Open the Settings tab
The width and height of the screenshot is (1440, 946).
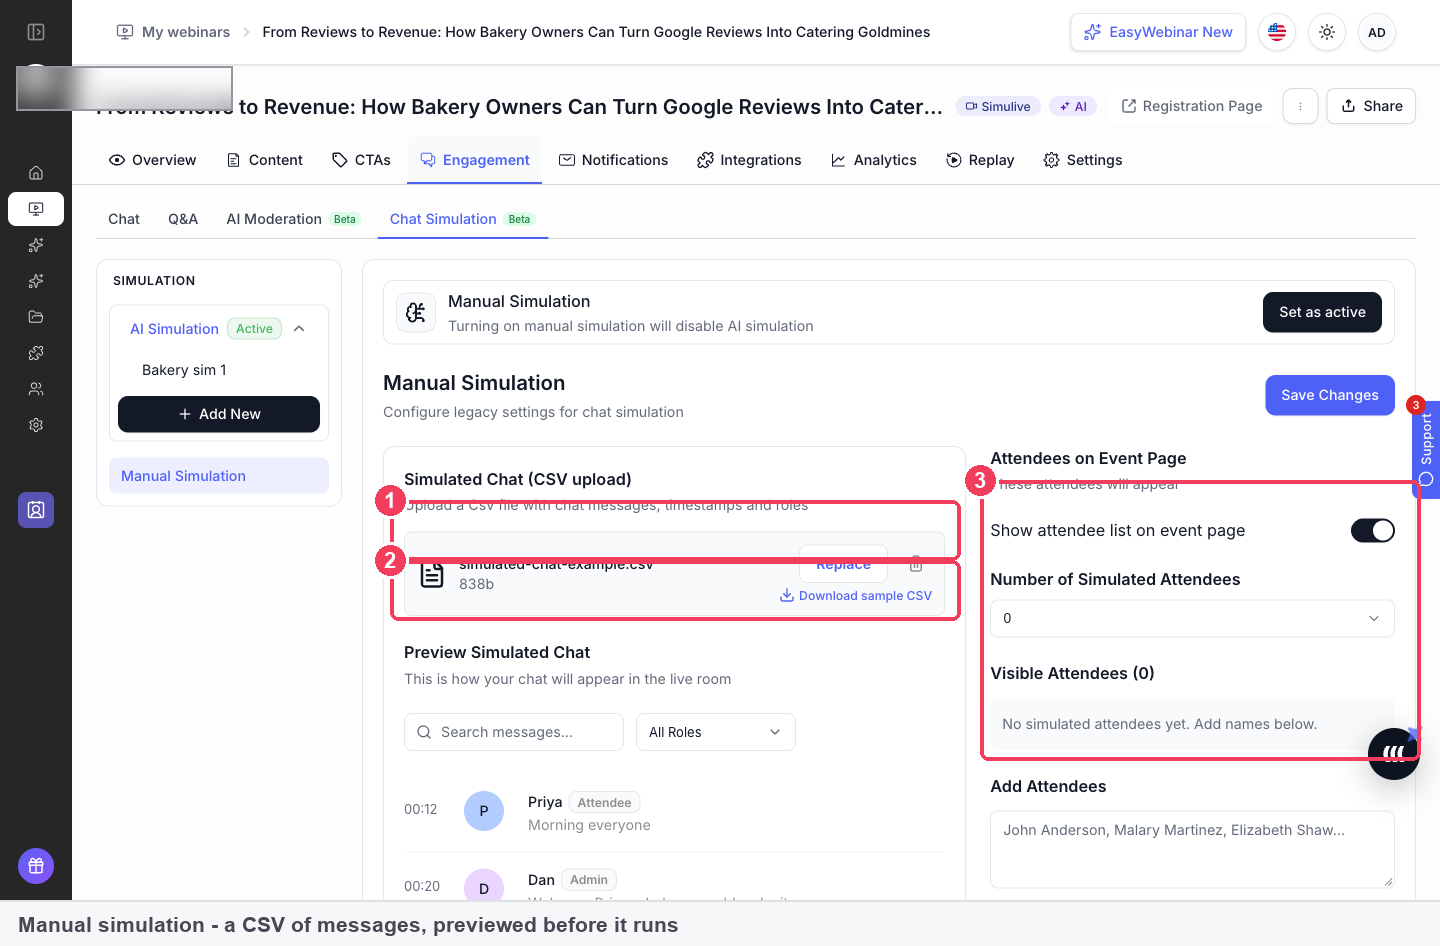tap(1082, 160)
